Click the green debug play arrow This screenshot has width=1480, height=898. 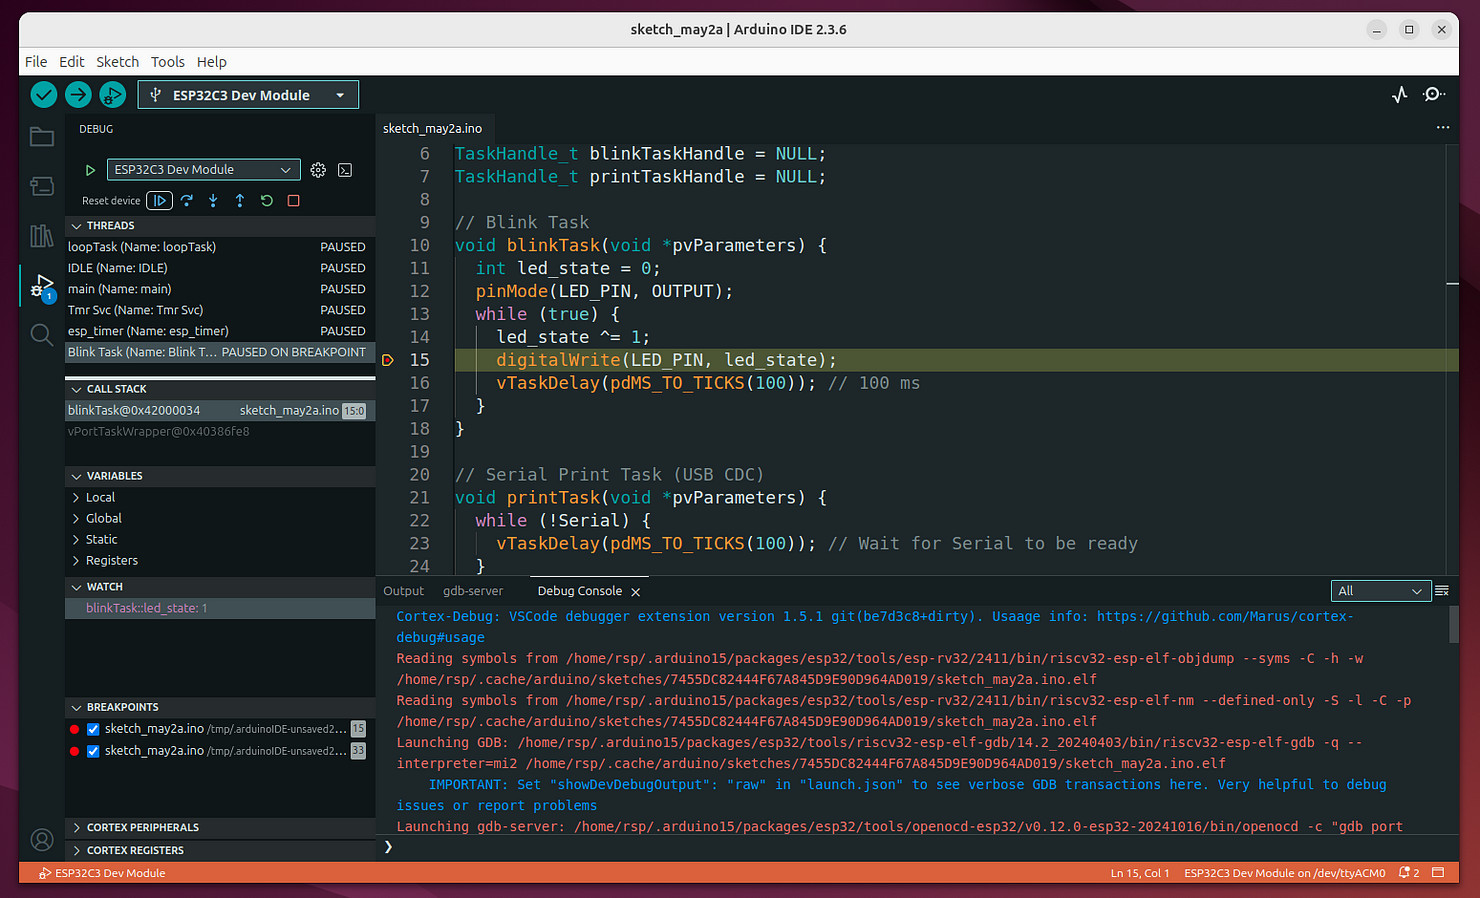click(90, 170)
